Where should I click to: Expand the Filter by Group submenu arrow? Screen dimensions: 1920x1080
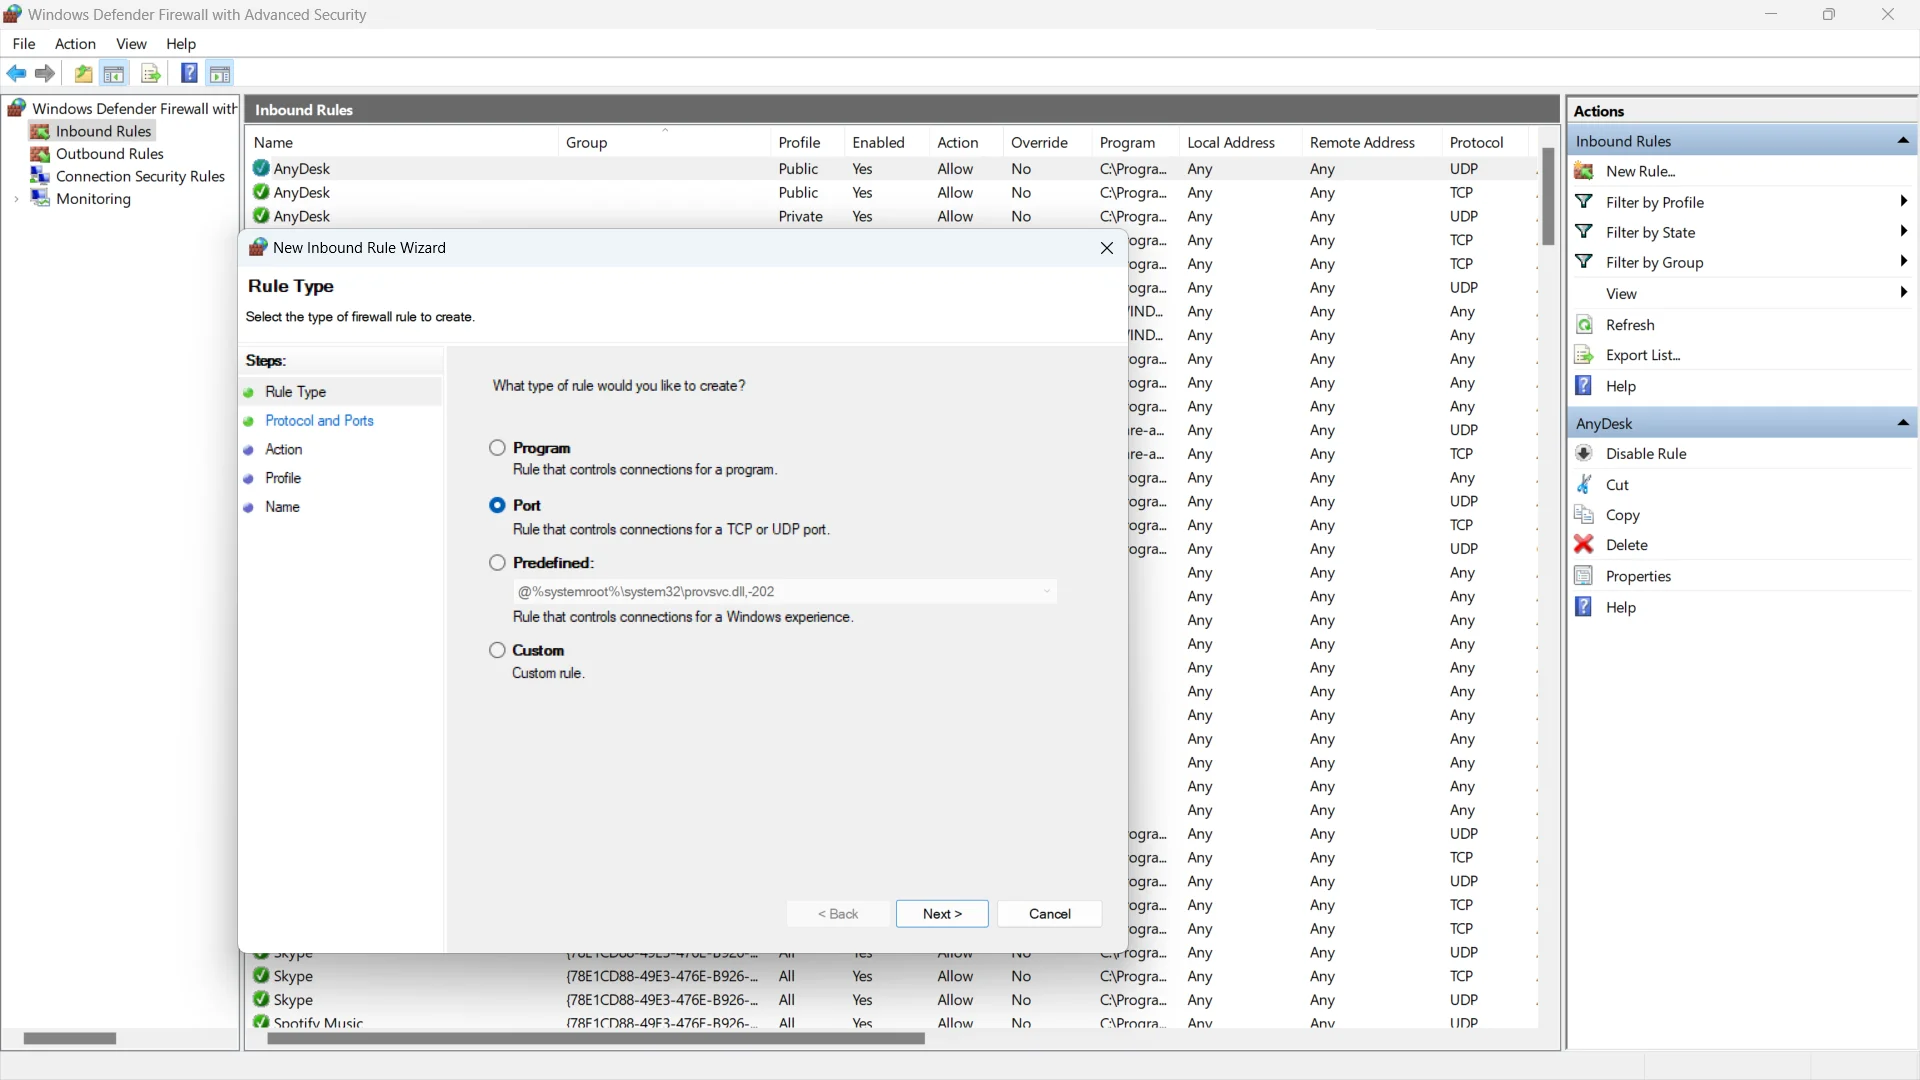click(1903, 262)
